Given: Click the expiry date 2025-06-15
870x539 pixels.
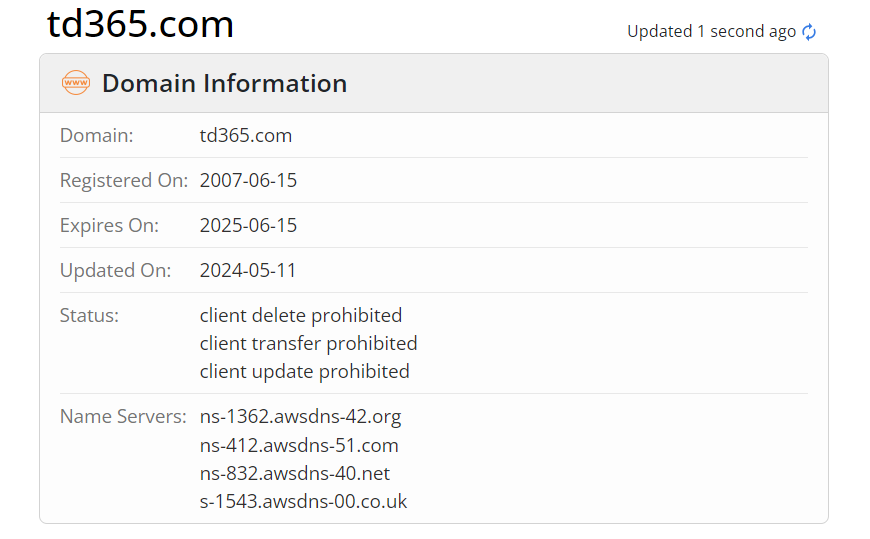Looking at the screenshot, I should point(248,225).
